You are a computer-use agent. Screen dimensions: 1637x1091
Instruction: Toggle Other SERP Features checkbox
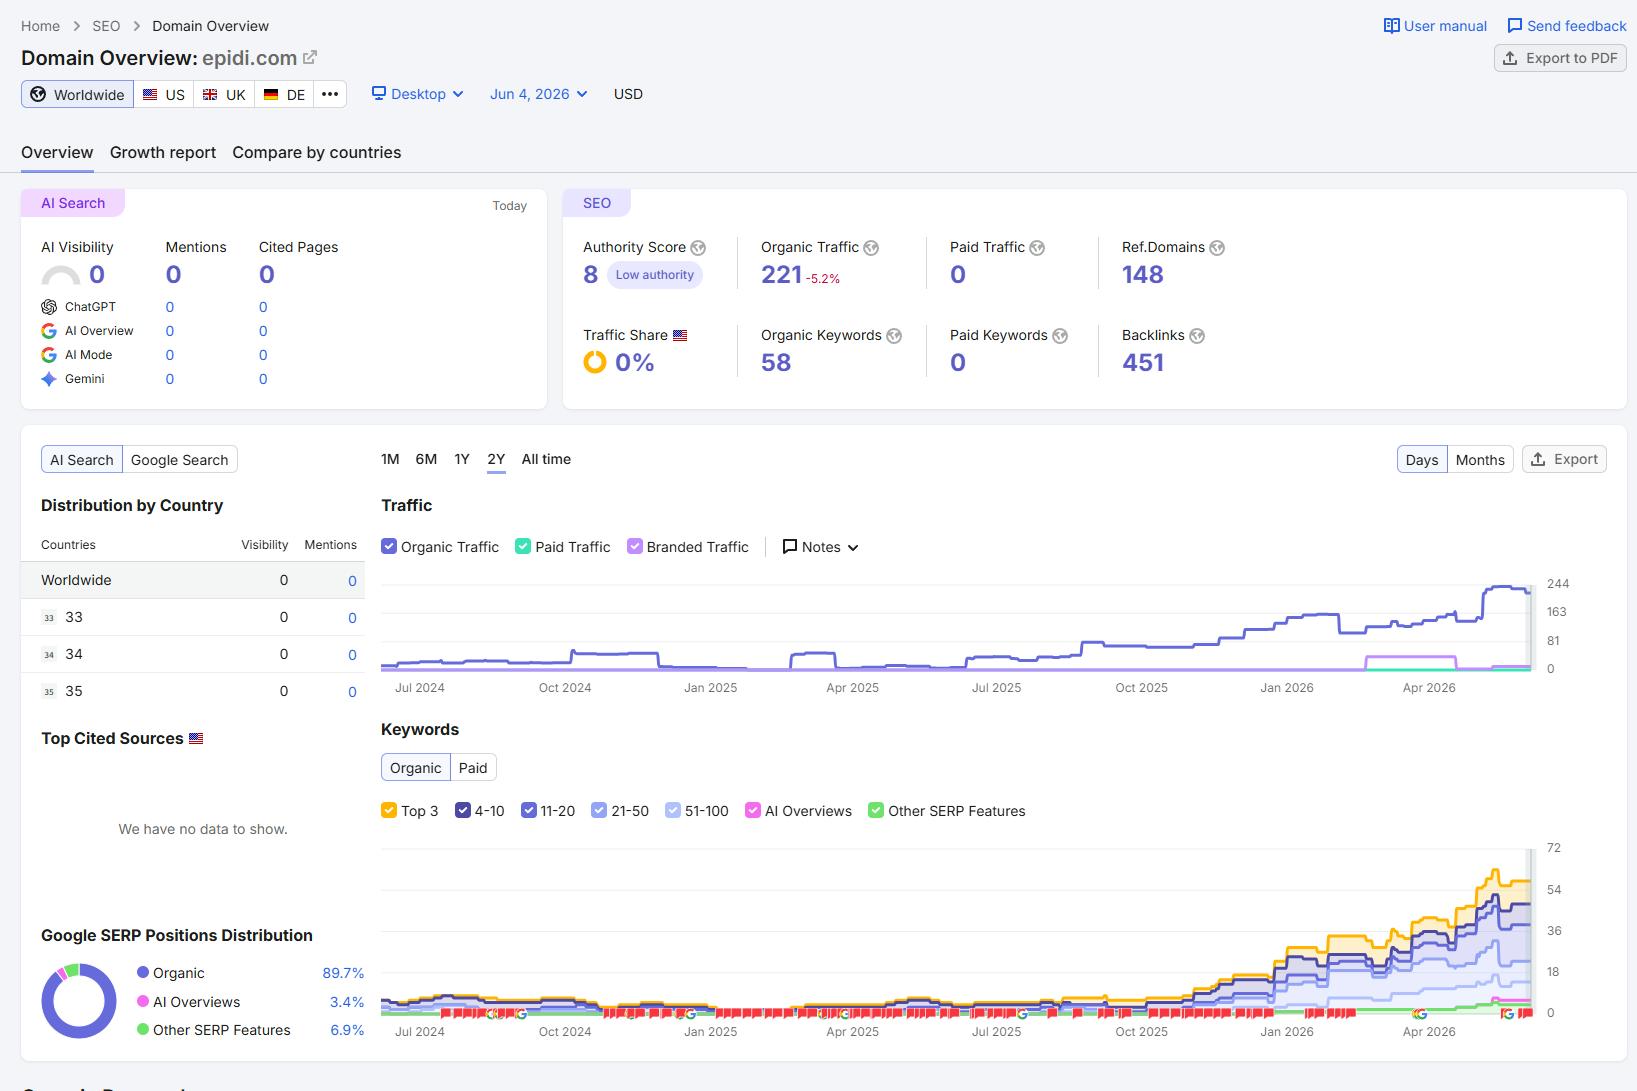(876, 810)
